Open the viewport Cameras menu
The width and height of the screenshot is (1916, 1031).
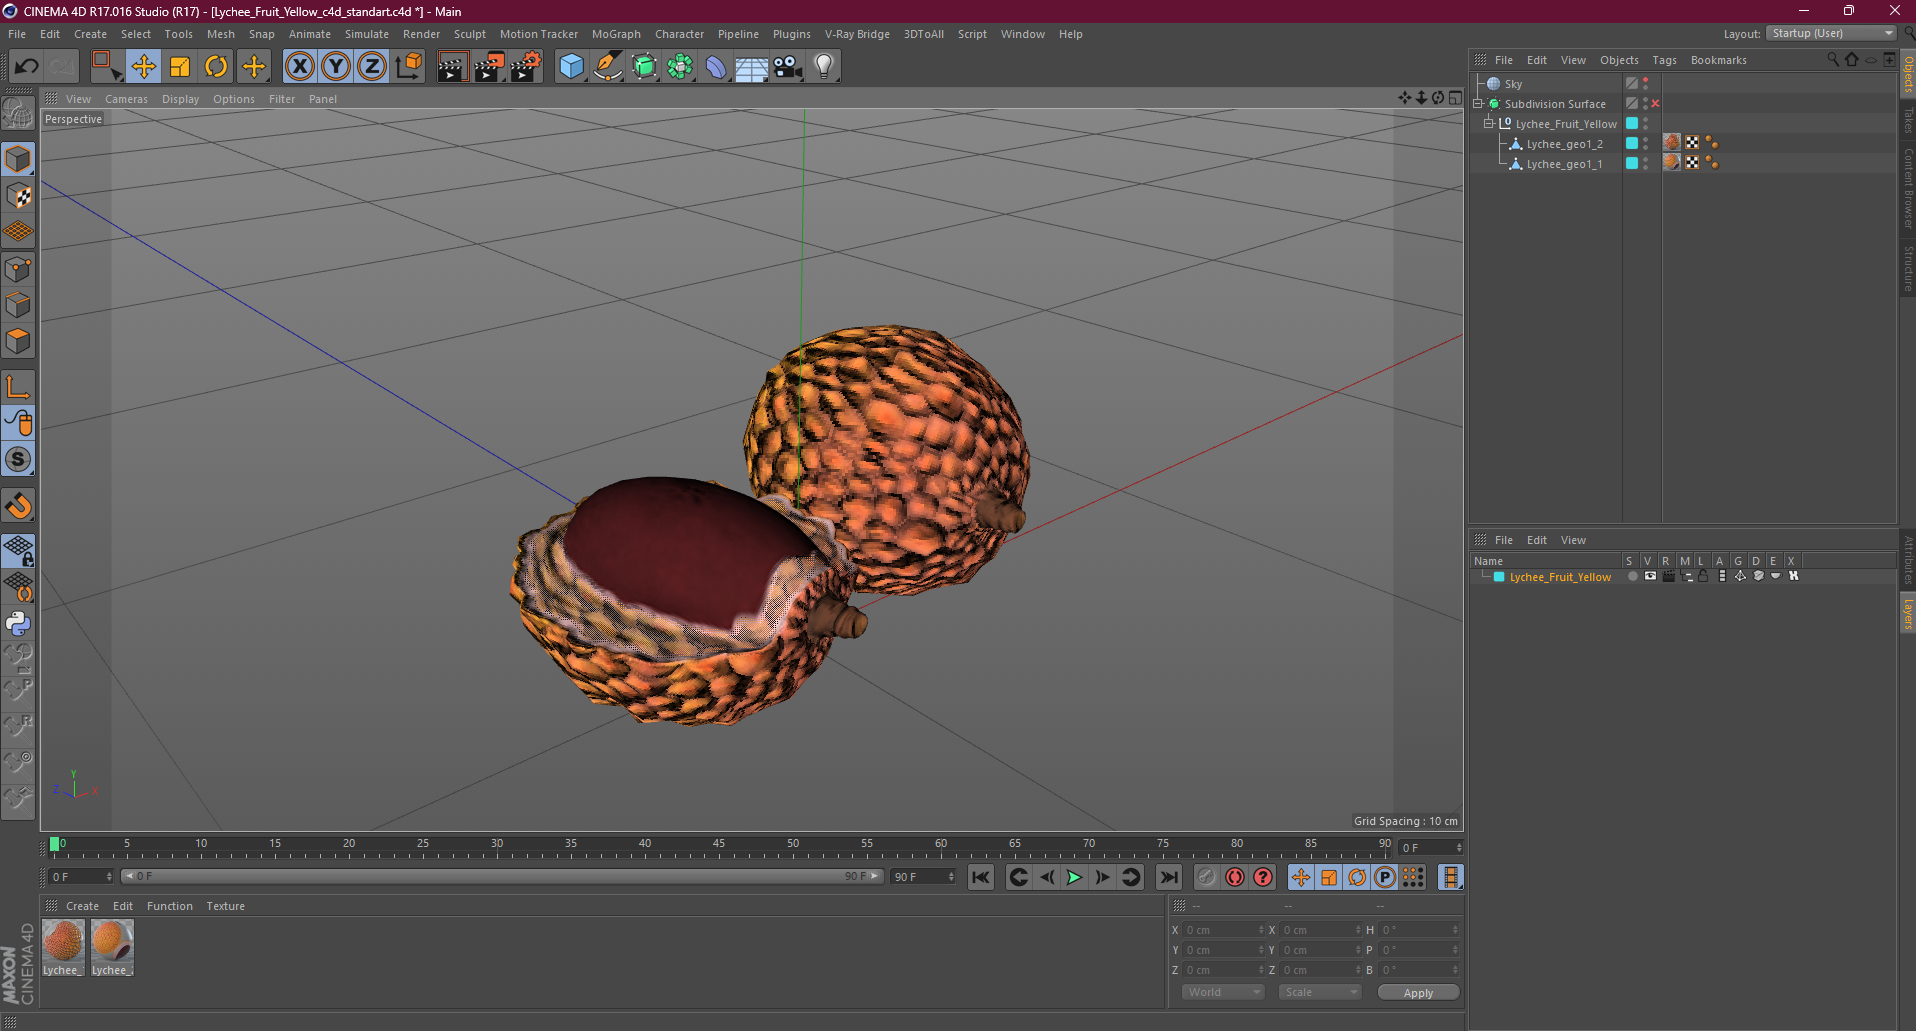pos(126,99)
